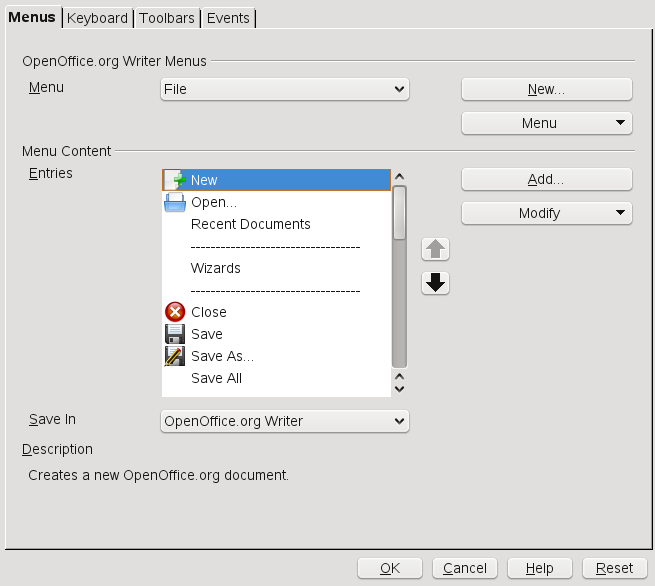Click the Add... button

point(547,180)
